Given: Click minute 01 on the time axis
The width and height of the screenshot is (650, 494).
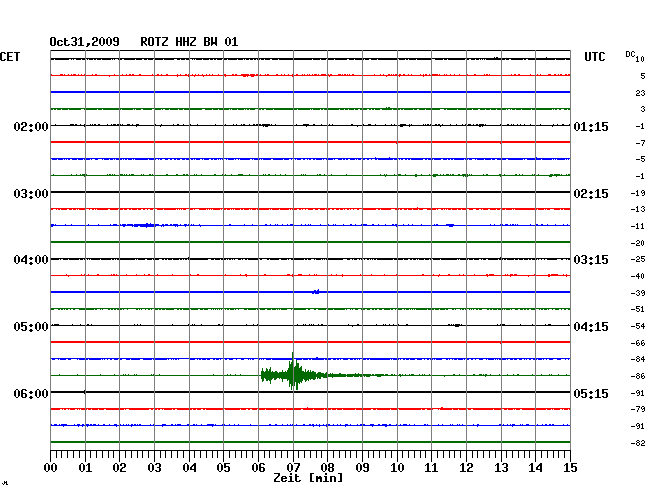Looking at the screenshot, I should (85, 468).
